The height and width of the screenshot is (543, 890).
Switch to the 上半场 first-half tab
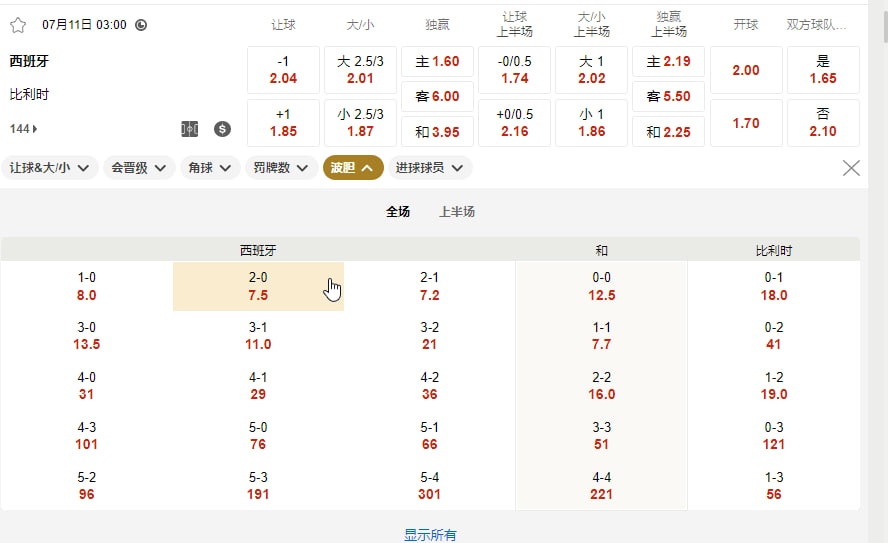(x=457, y=212)
